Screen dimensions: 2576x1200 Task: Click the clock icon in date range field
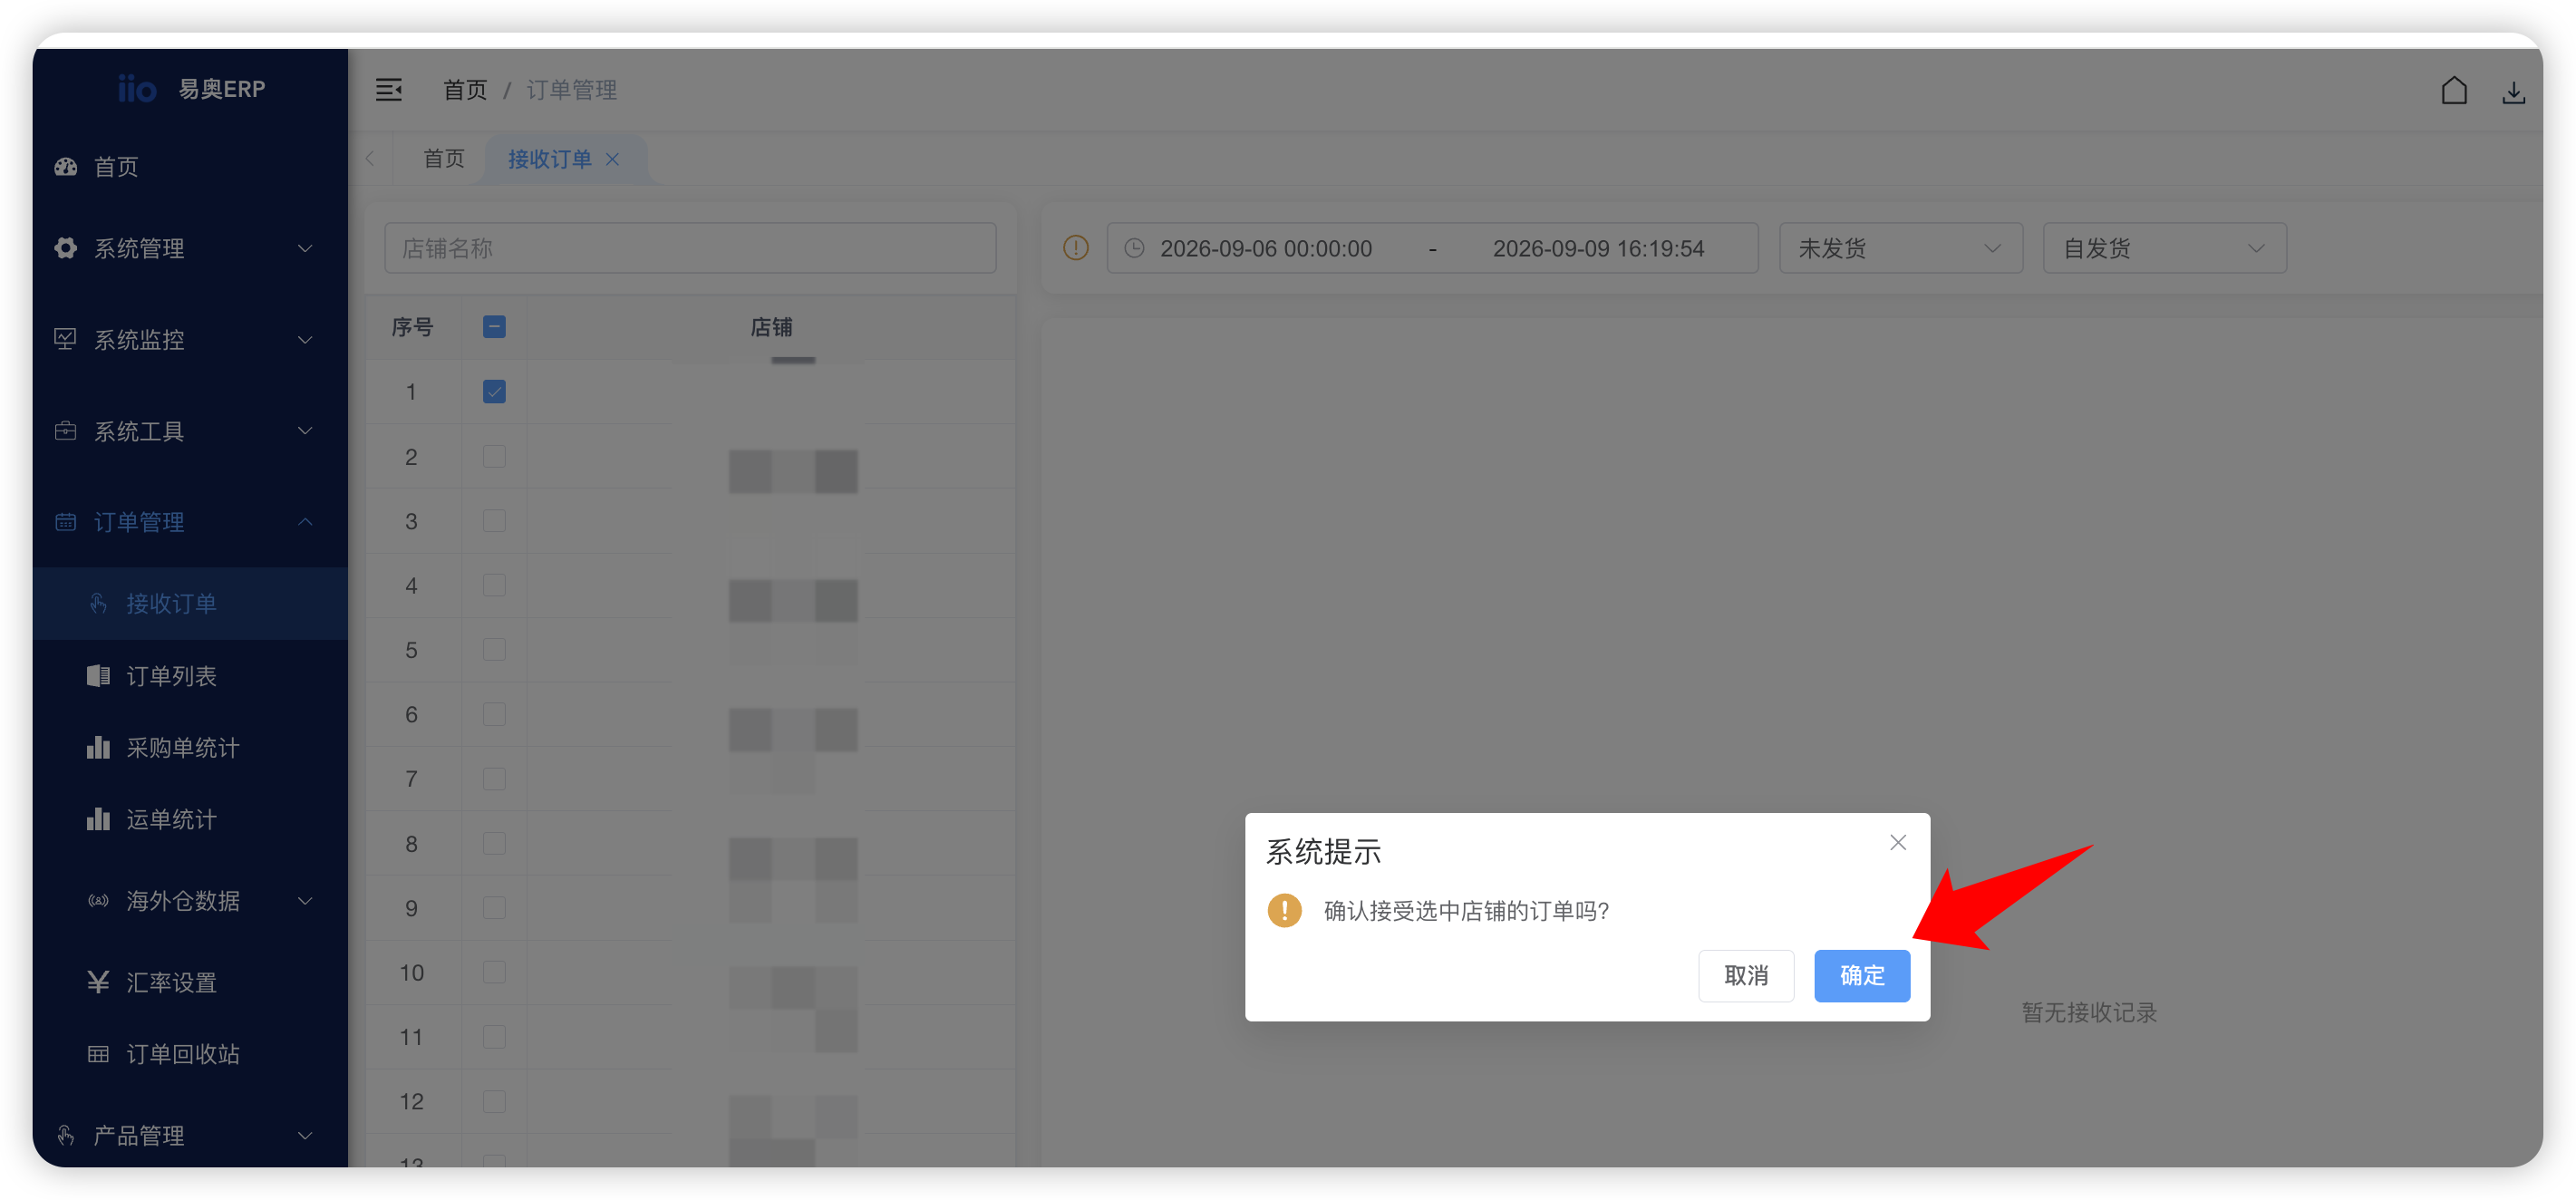(1134, 248)
